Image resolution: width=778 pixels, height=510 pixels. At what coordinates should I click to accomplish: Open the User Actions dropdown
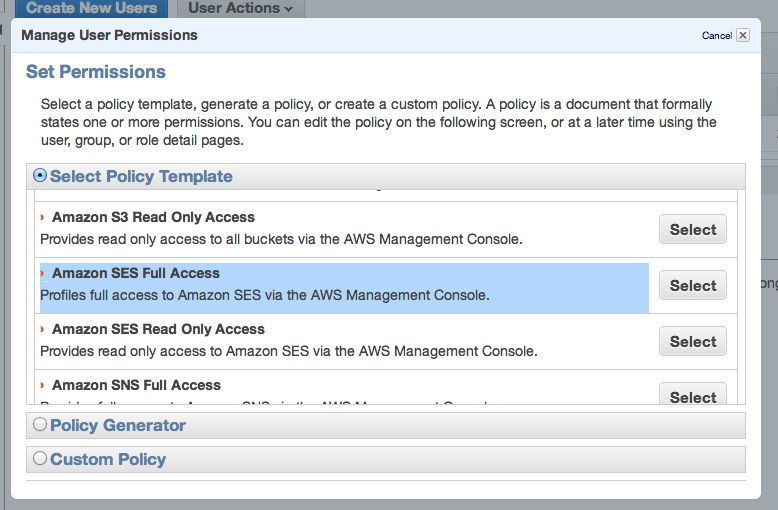[241, 8]
